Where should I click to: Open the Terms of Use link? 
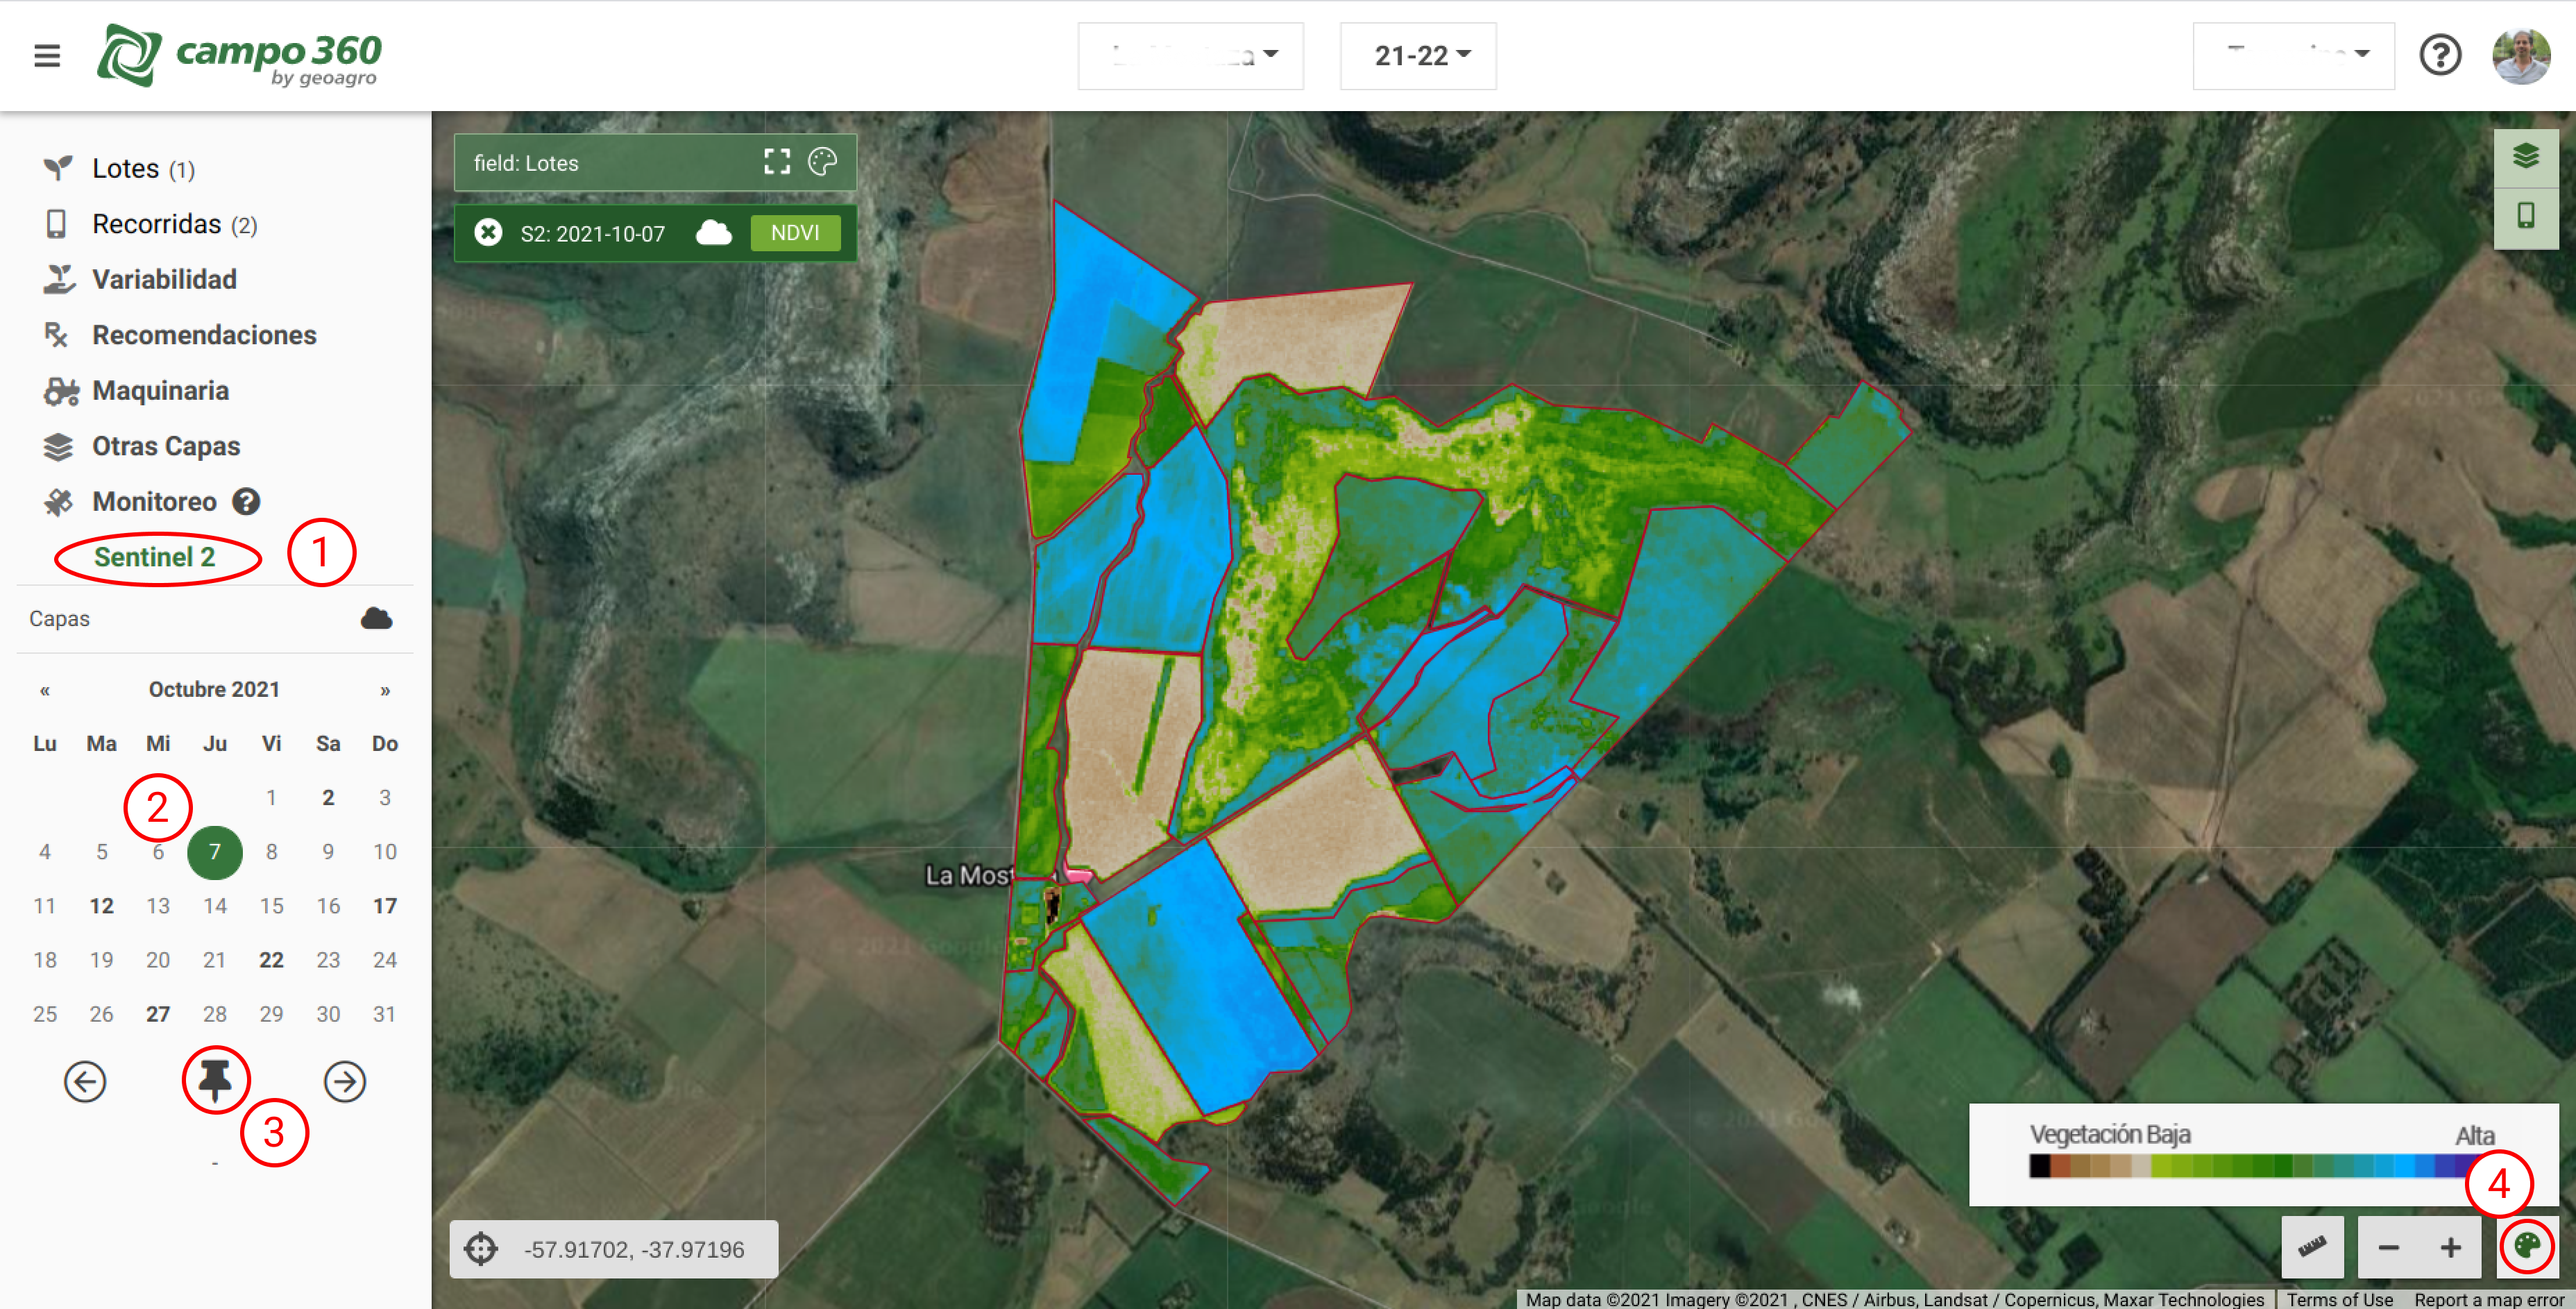click(x=2339, y=1299)
